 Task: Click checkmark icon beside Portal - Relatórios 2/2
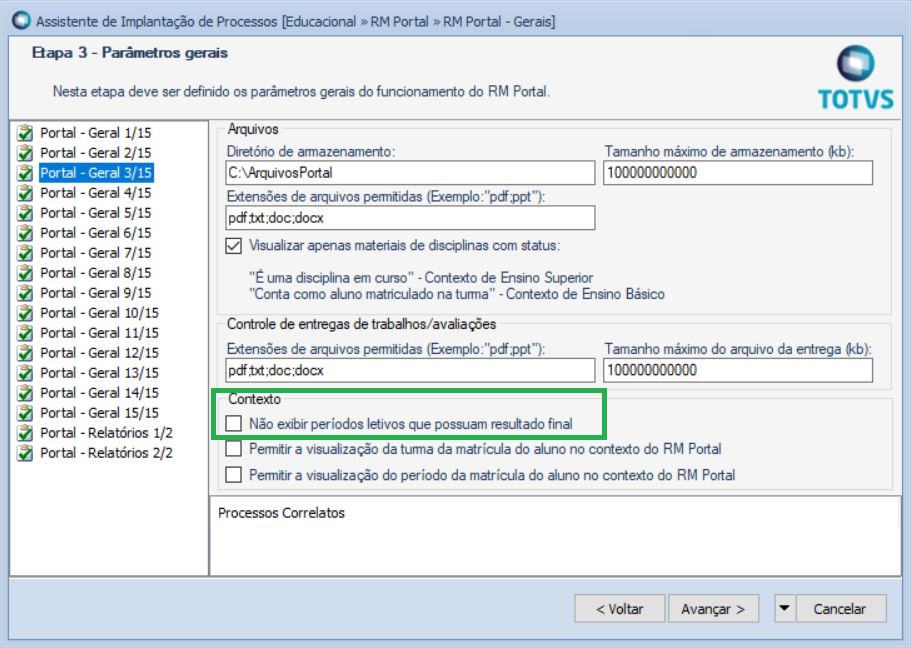click(x=25, y=453)
